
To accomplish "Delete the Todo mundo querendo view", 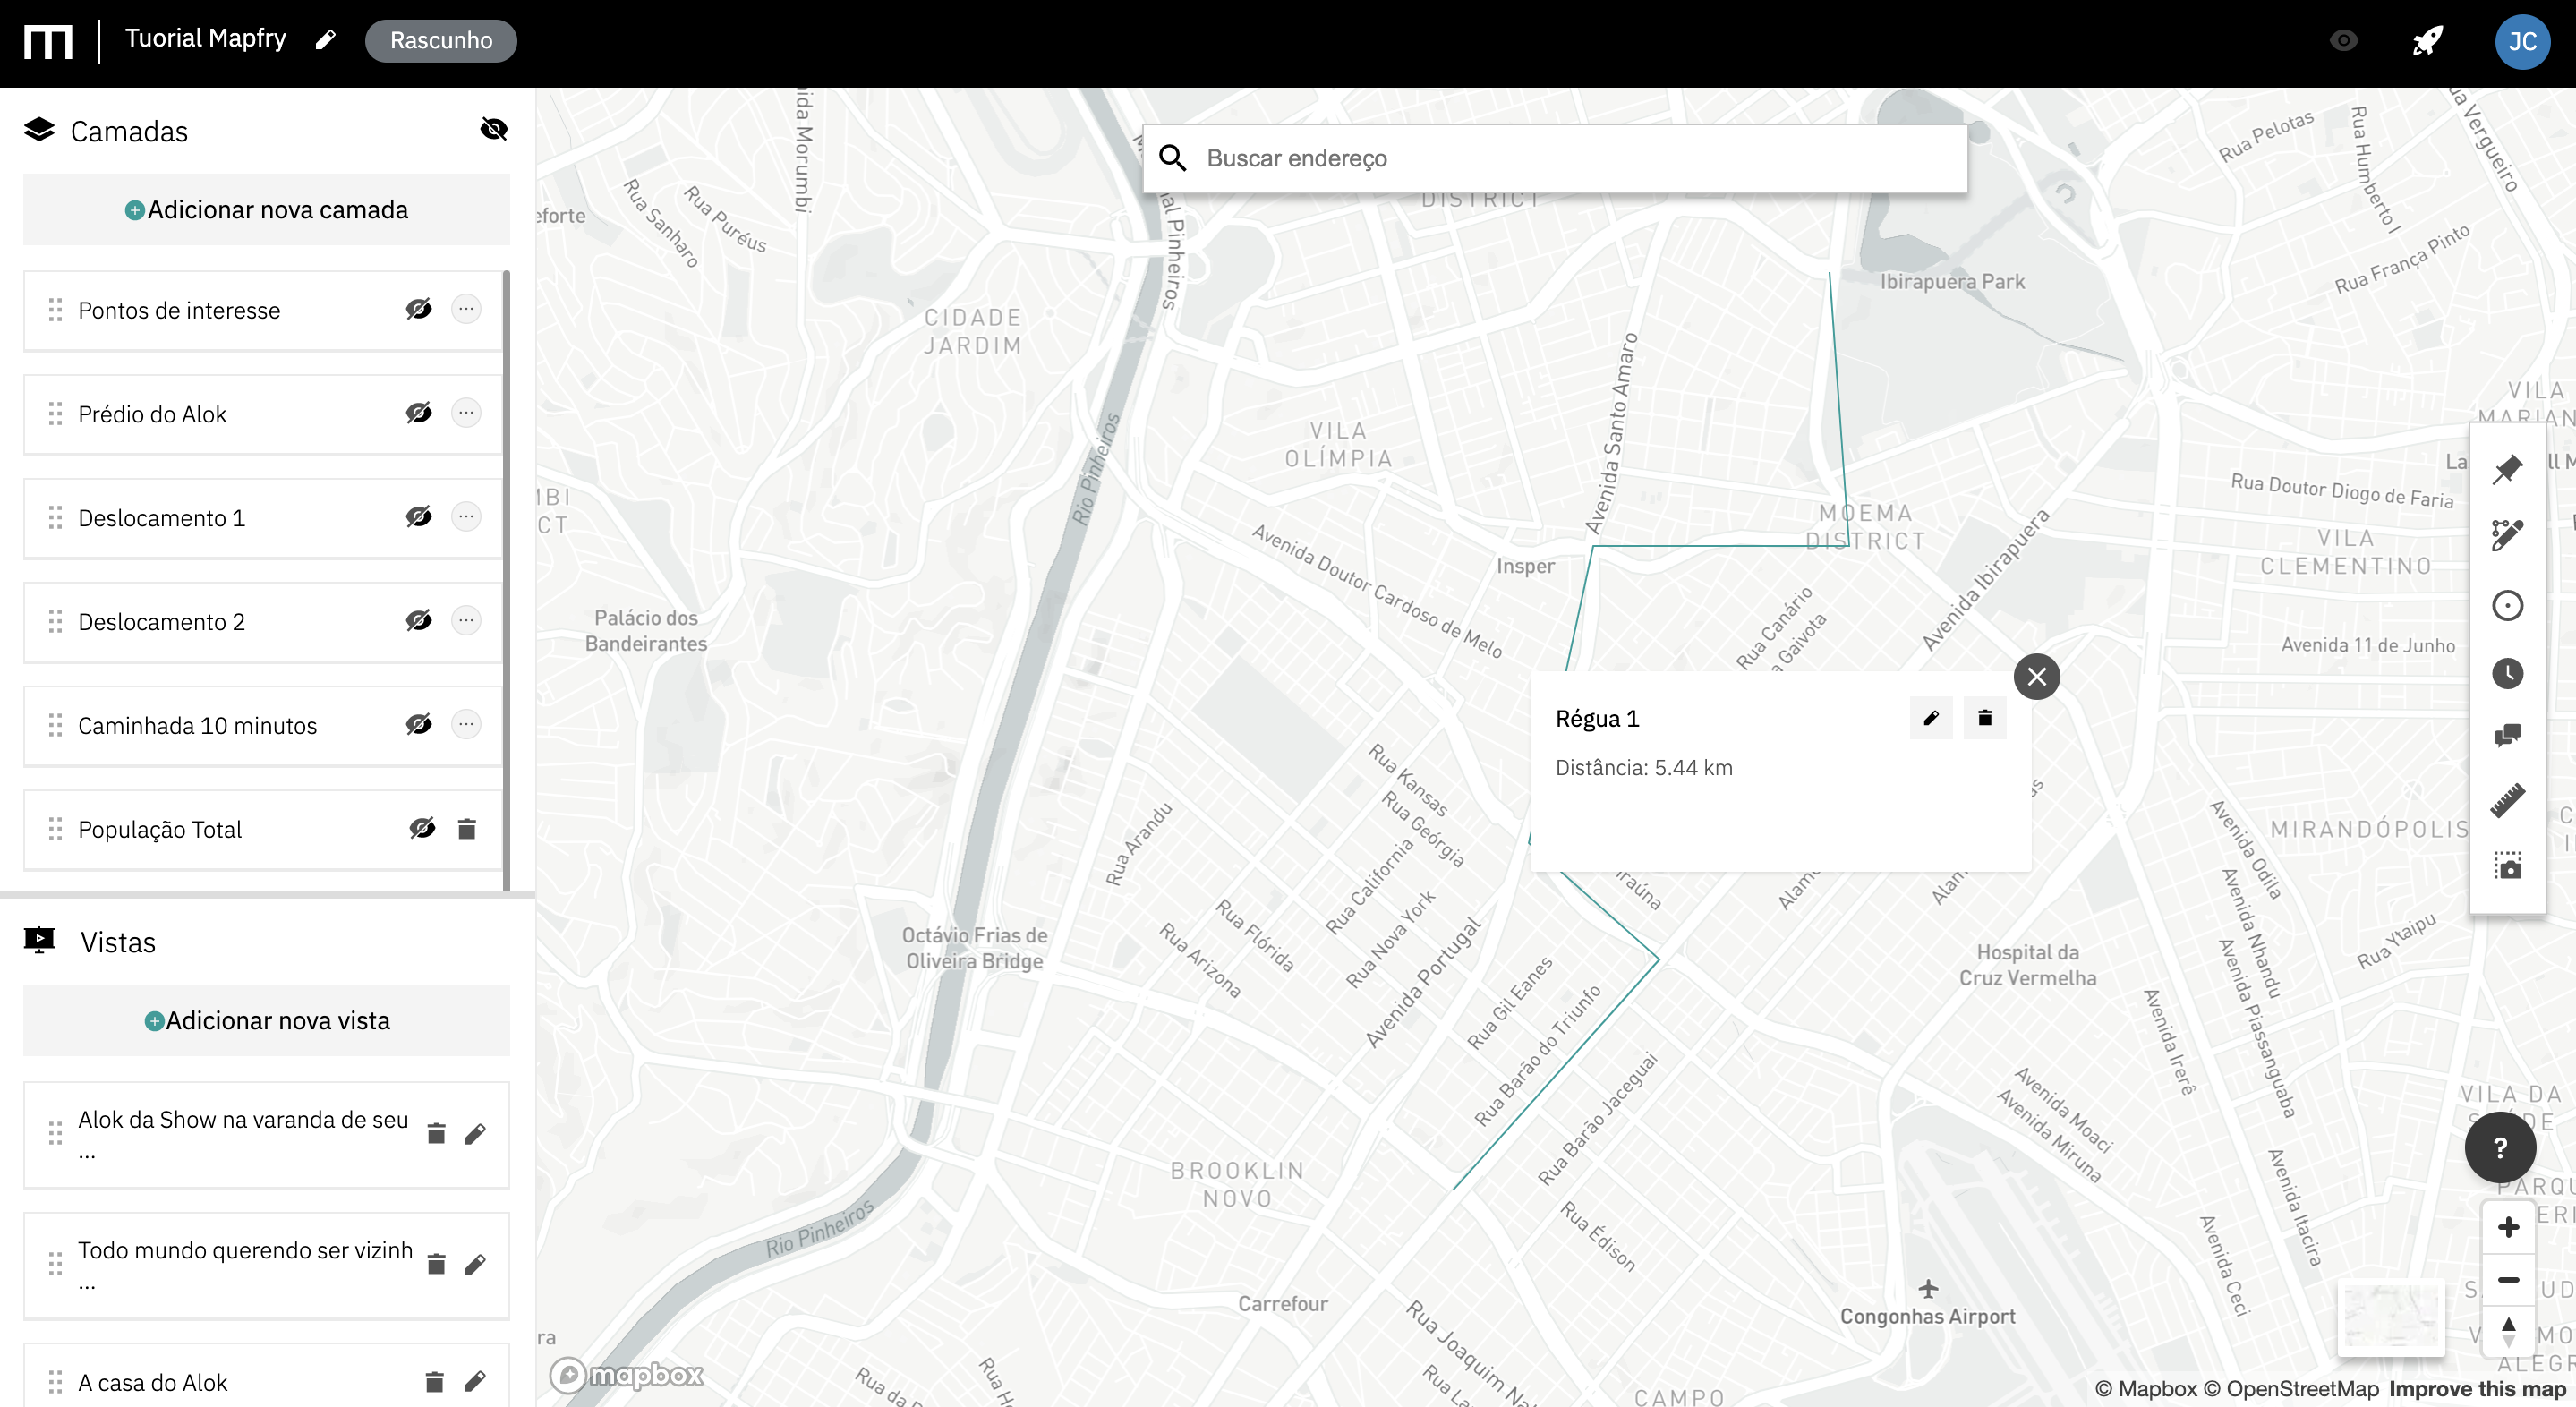I will 436,1264.
